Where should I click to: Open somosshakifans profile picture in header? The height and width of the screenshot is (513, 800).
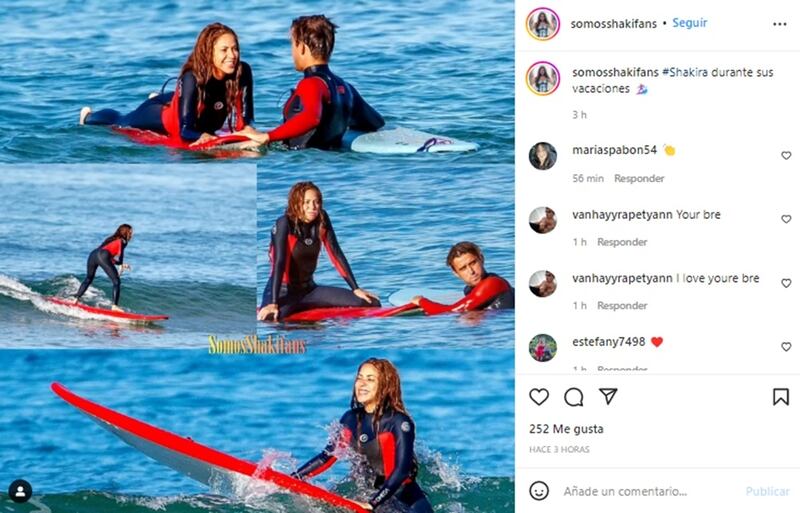542,23
